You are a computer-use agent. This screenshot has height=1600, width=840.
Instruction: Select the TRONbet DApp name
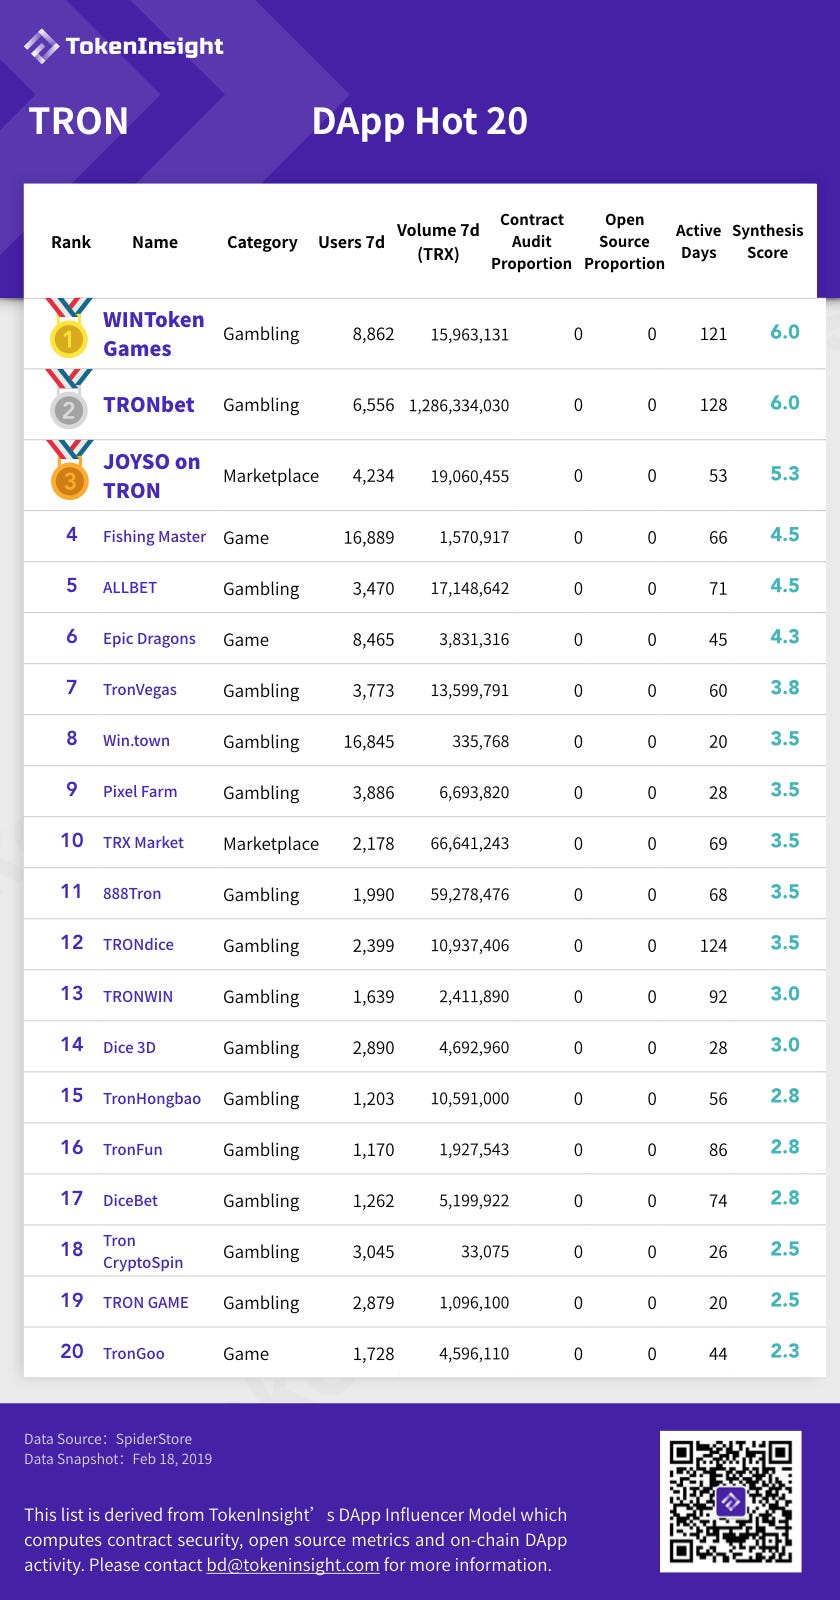(149, 405)
